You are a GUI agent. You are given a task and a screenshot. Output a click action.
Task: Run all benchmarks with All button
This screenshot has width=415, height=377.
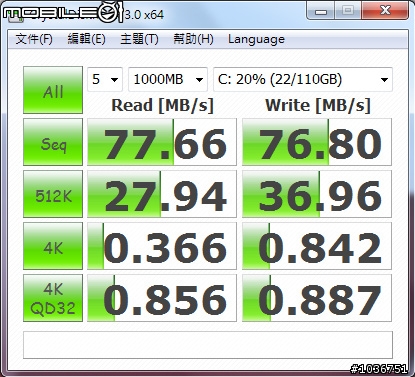[x=53, y=90]
